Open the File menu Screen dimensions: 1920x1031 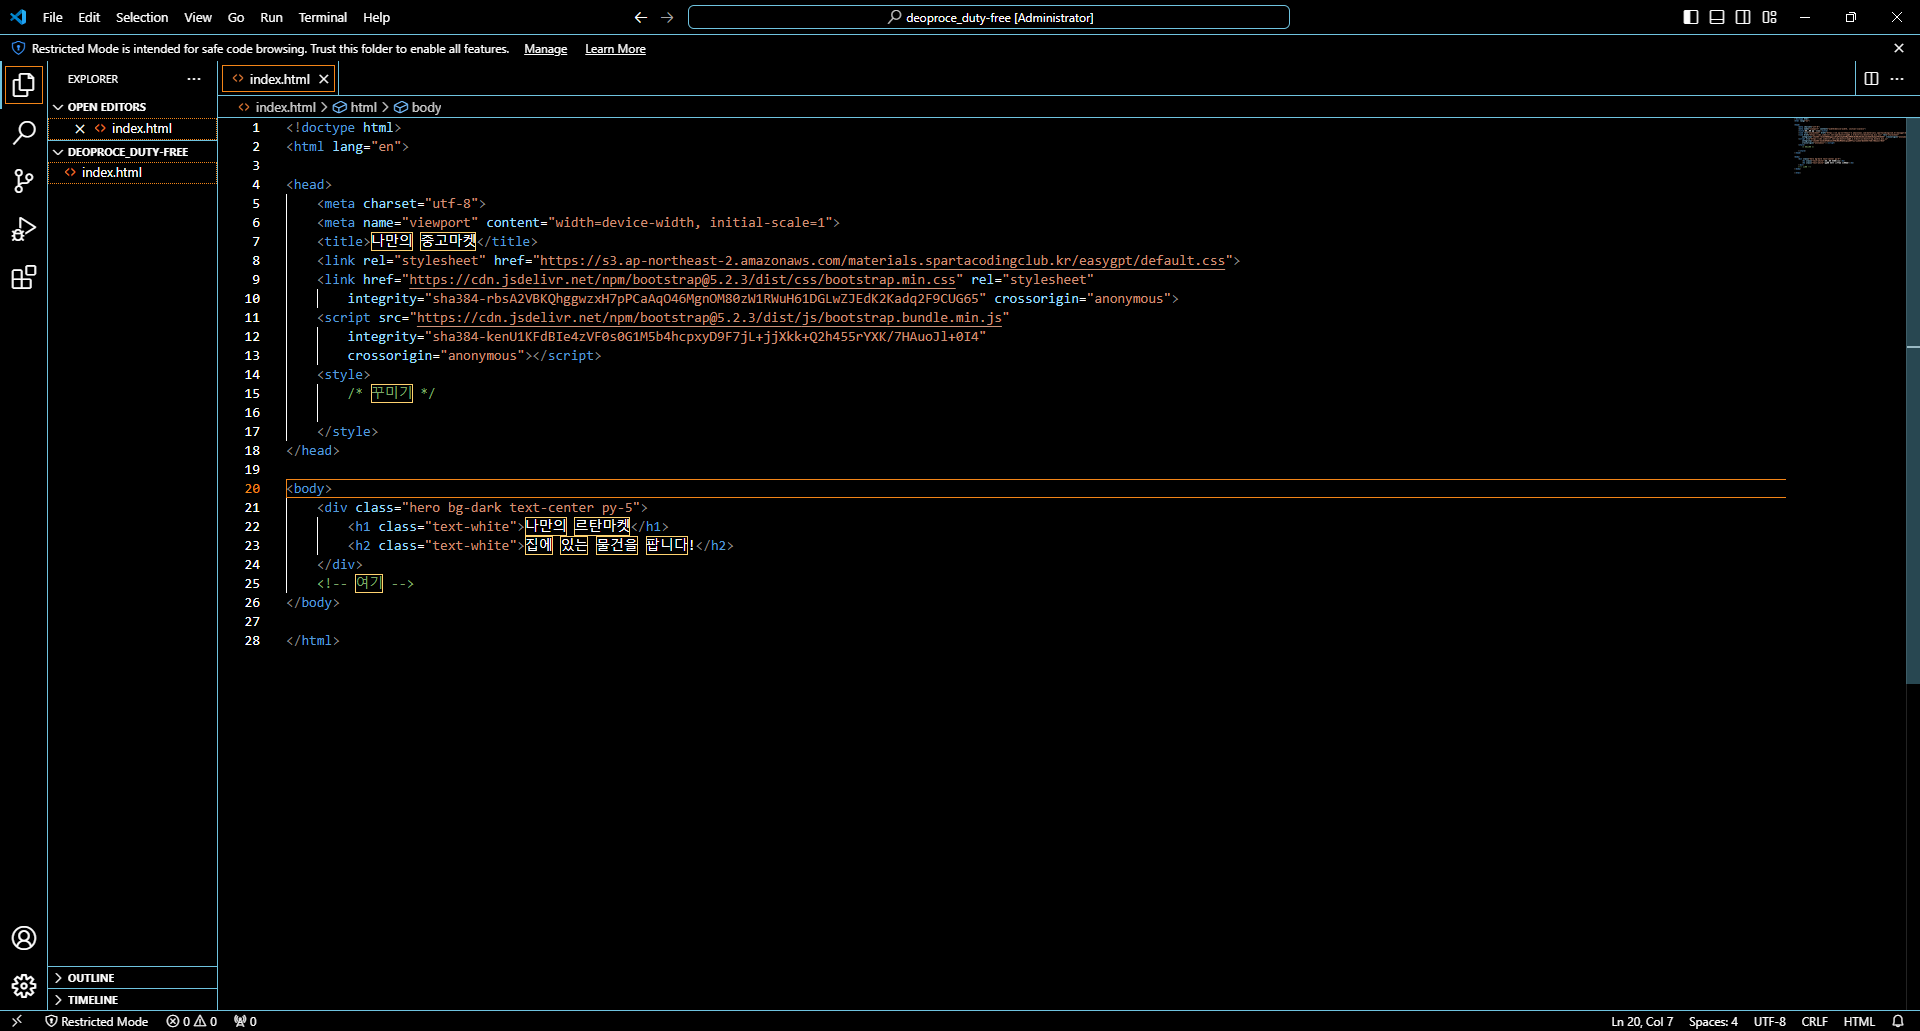[x=53, y=17]
